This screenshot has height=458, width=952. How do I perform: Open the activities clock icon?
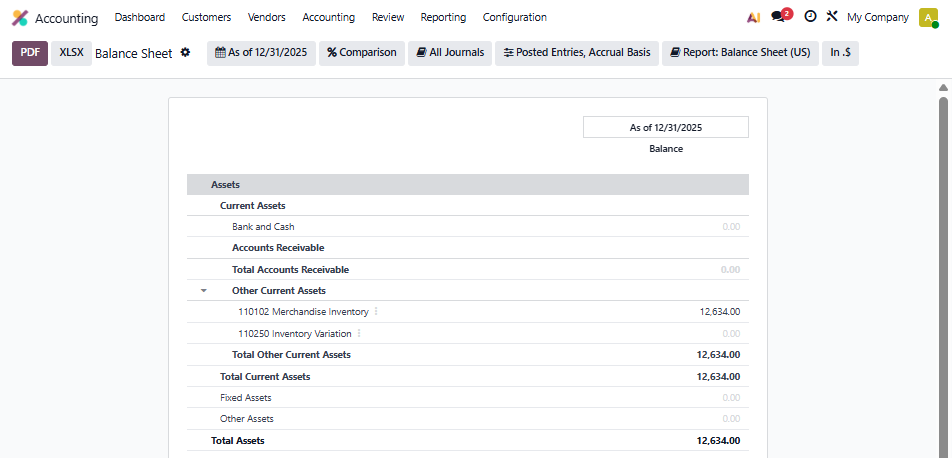[810, 17]
